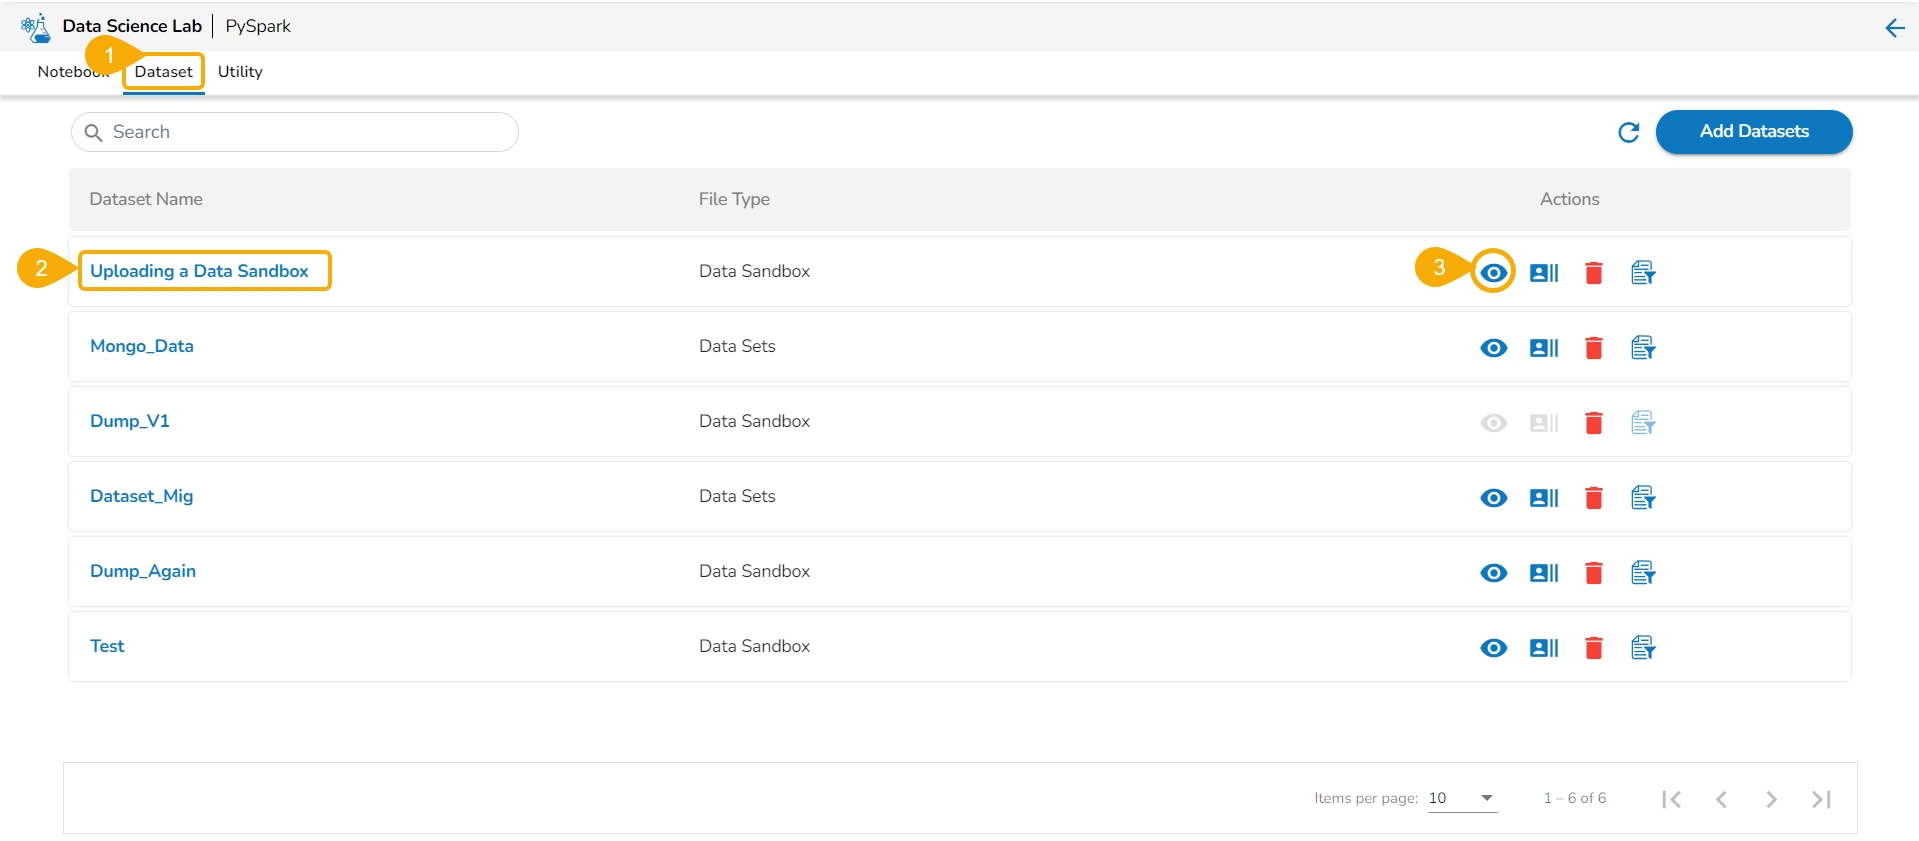1919x841 pixels.
Task: Jump to last page of datasets
Action: tap(1821, 799)
